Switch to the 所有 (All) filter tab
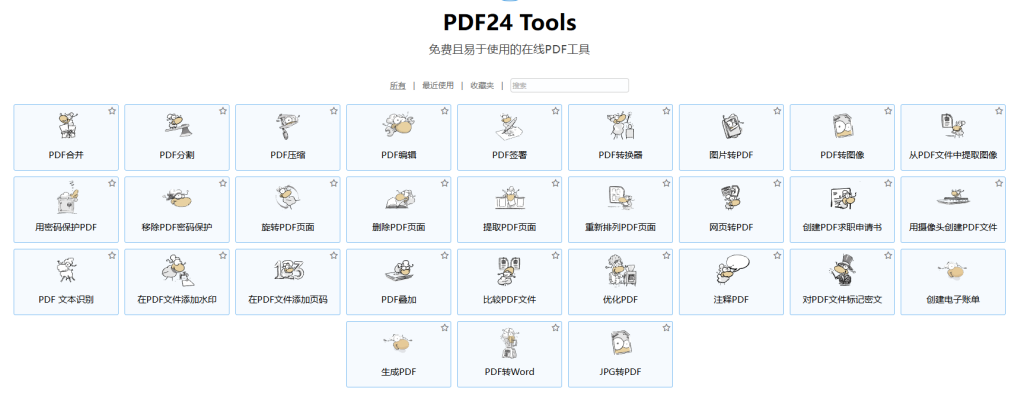 coord(397,86)
